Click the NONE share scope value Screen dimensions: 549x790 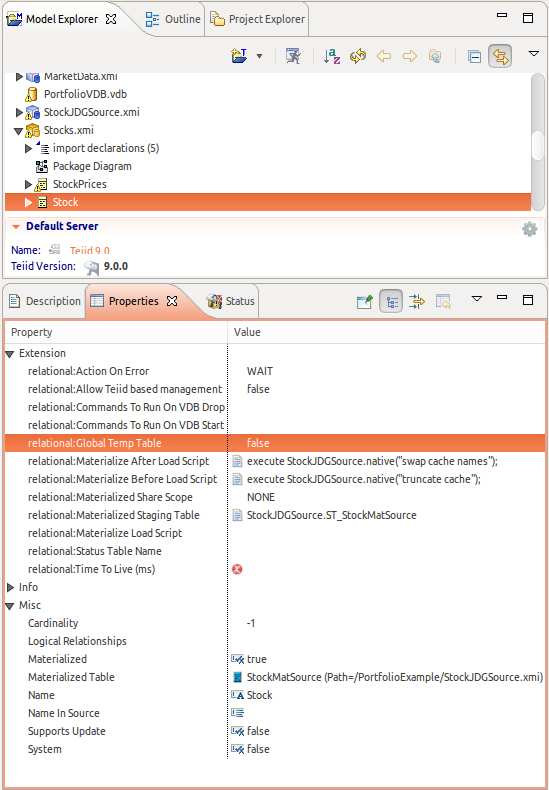[261, 497]
